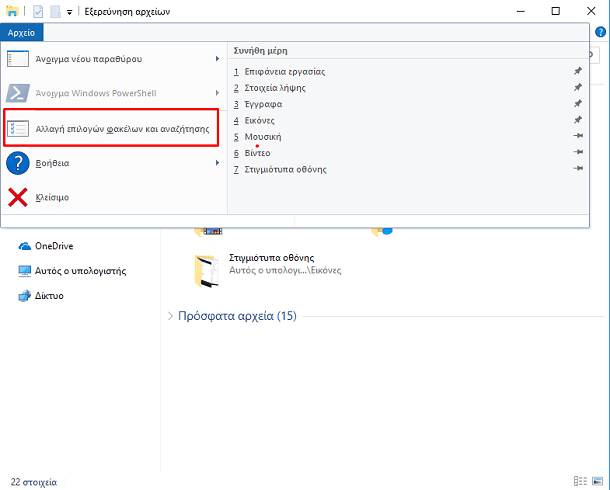Expand submenu arrow for Windows PowerShell
The width and height of the screenshot is (610, 490).
(217, 93)
